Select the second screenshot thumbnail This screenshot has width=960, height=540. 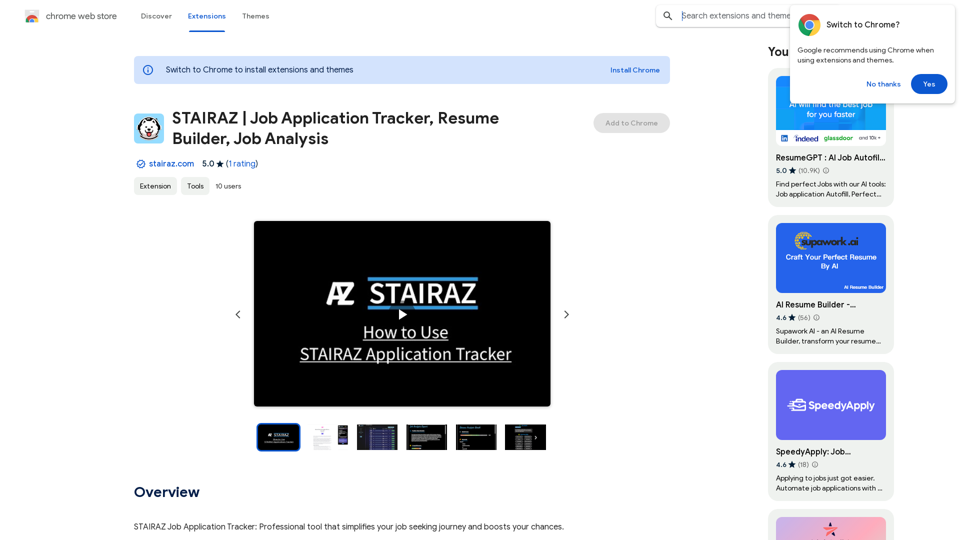coord(329,437)
